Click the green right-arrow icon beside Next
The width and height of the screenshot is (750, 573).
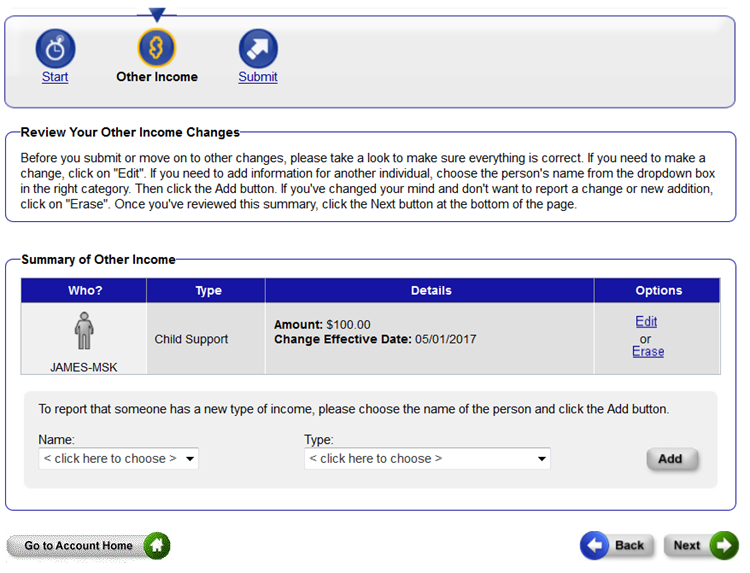(x=724, y=545)
